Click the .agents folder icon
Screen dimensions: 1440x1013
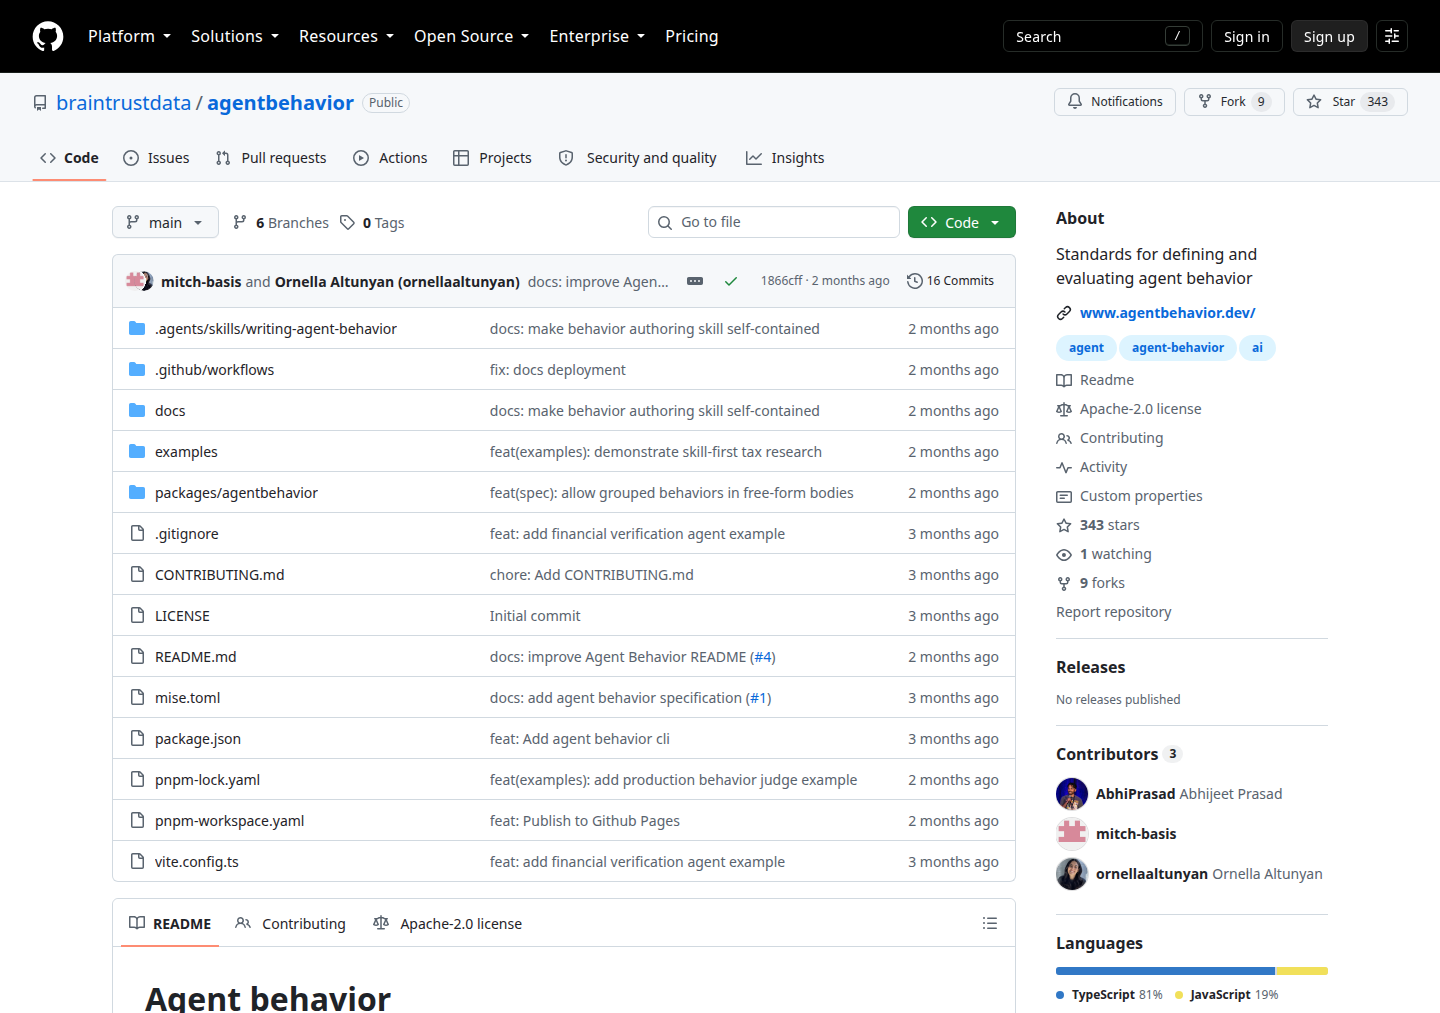[137, 329]
